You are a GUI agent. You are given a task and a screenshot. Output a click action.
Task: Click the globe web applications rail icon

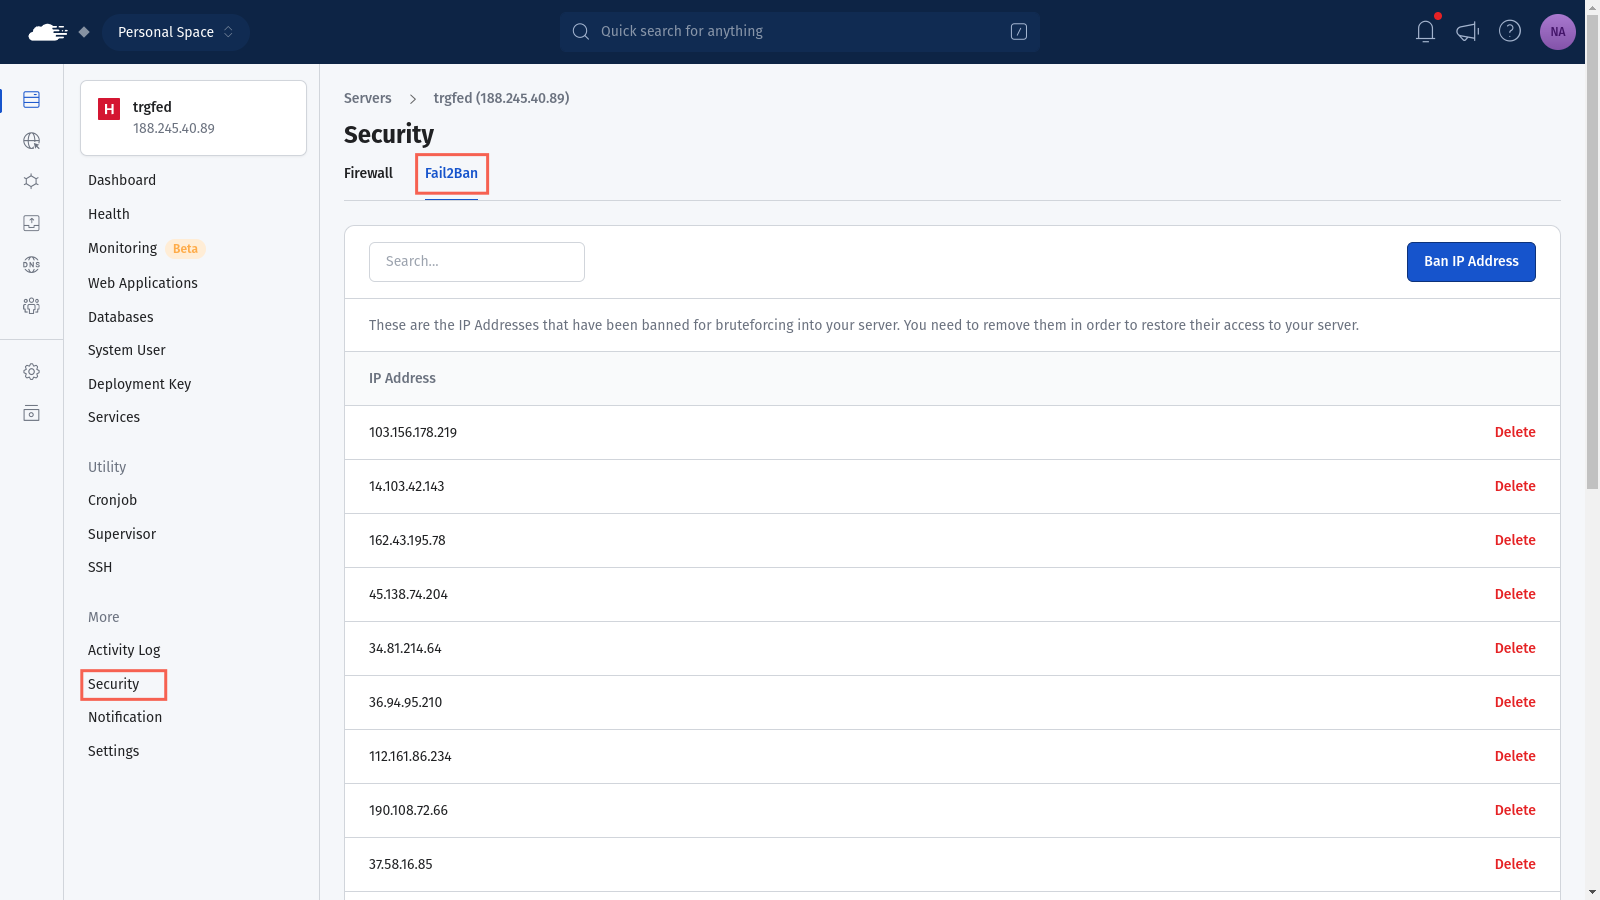[32, 141]
